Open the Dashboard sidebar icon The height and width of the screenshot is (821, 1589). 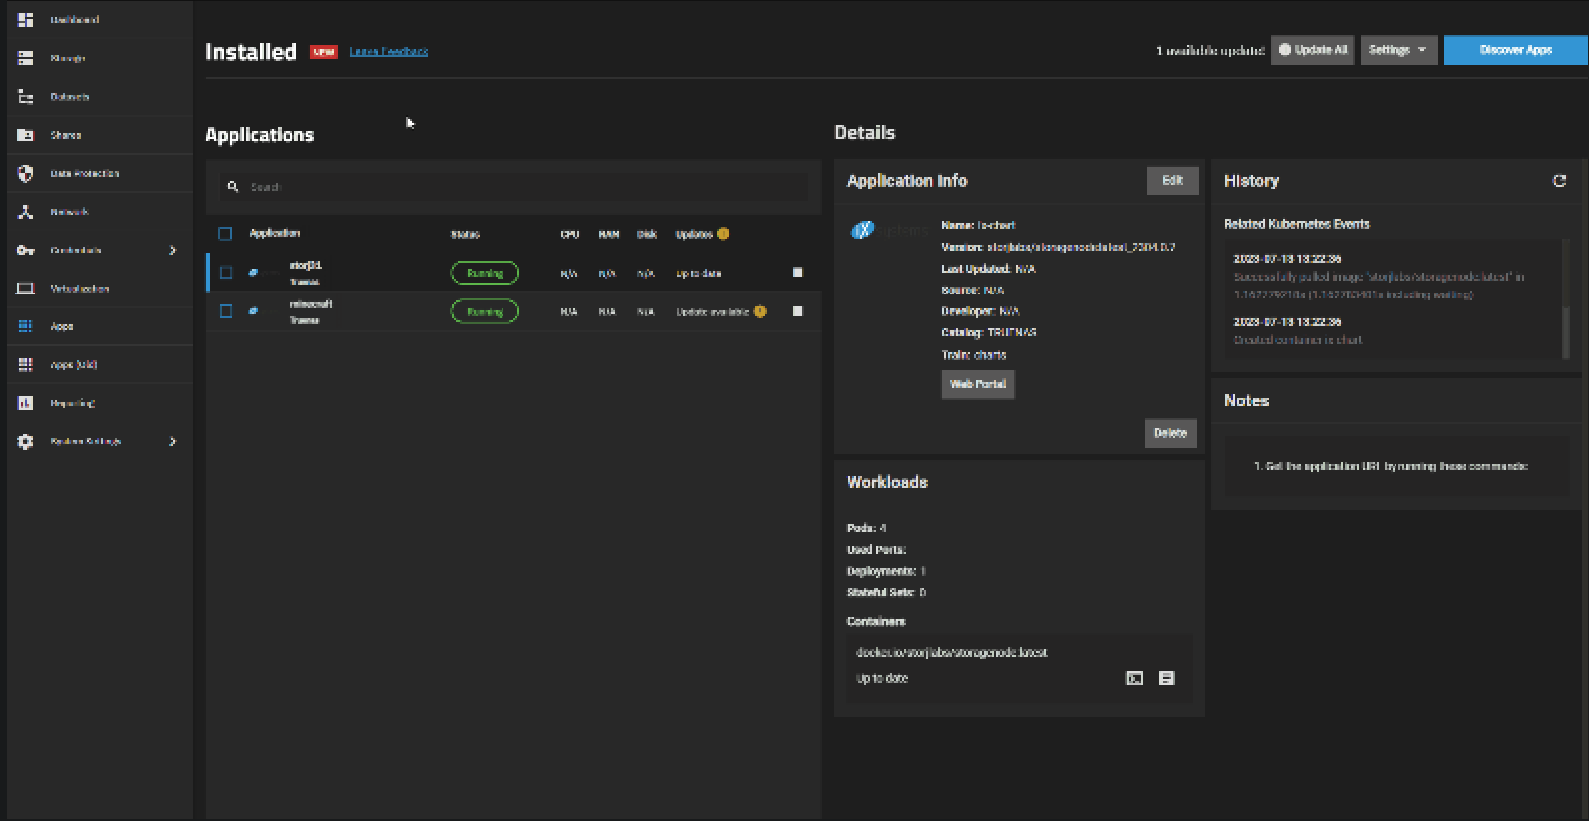click(26, 20)
